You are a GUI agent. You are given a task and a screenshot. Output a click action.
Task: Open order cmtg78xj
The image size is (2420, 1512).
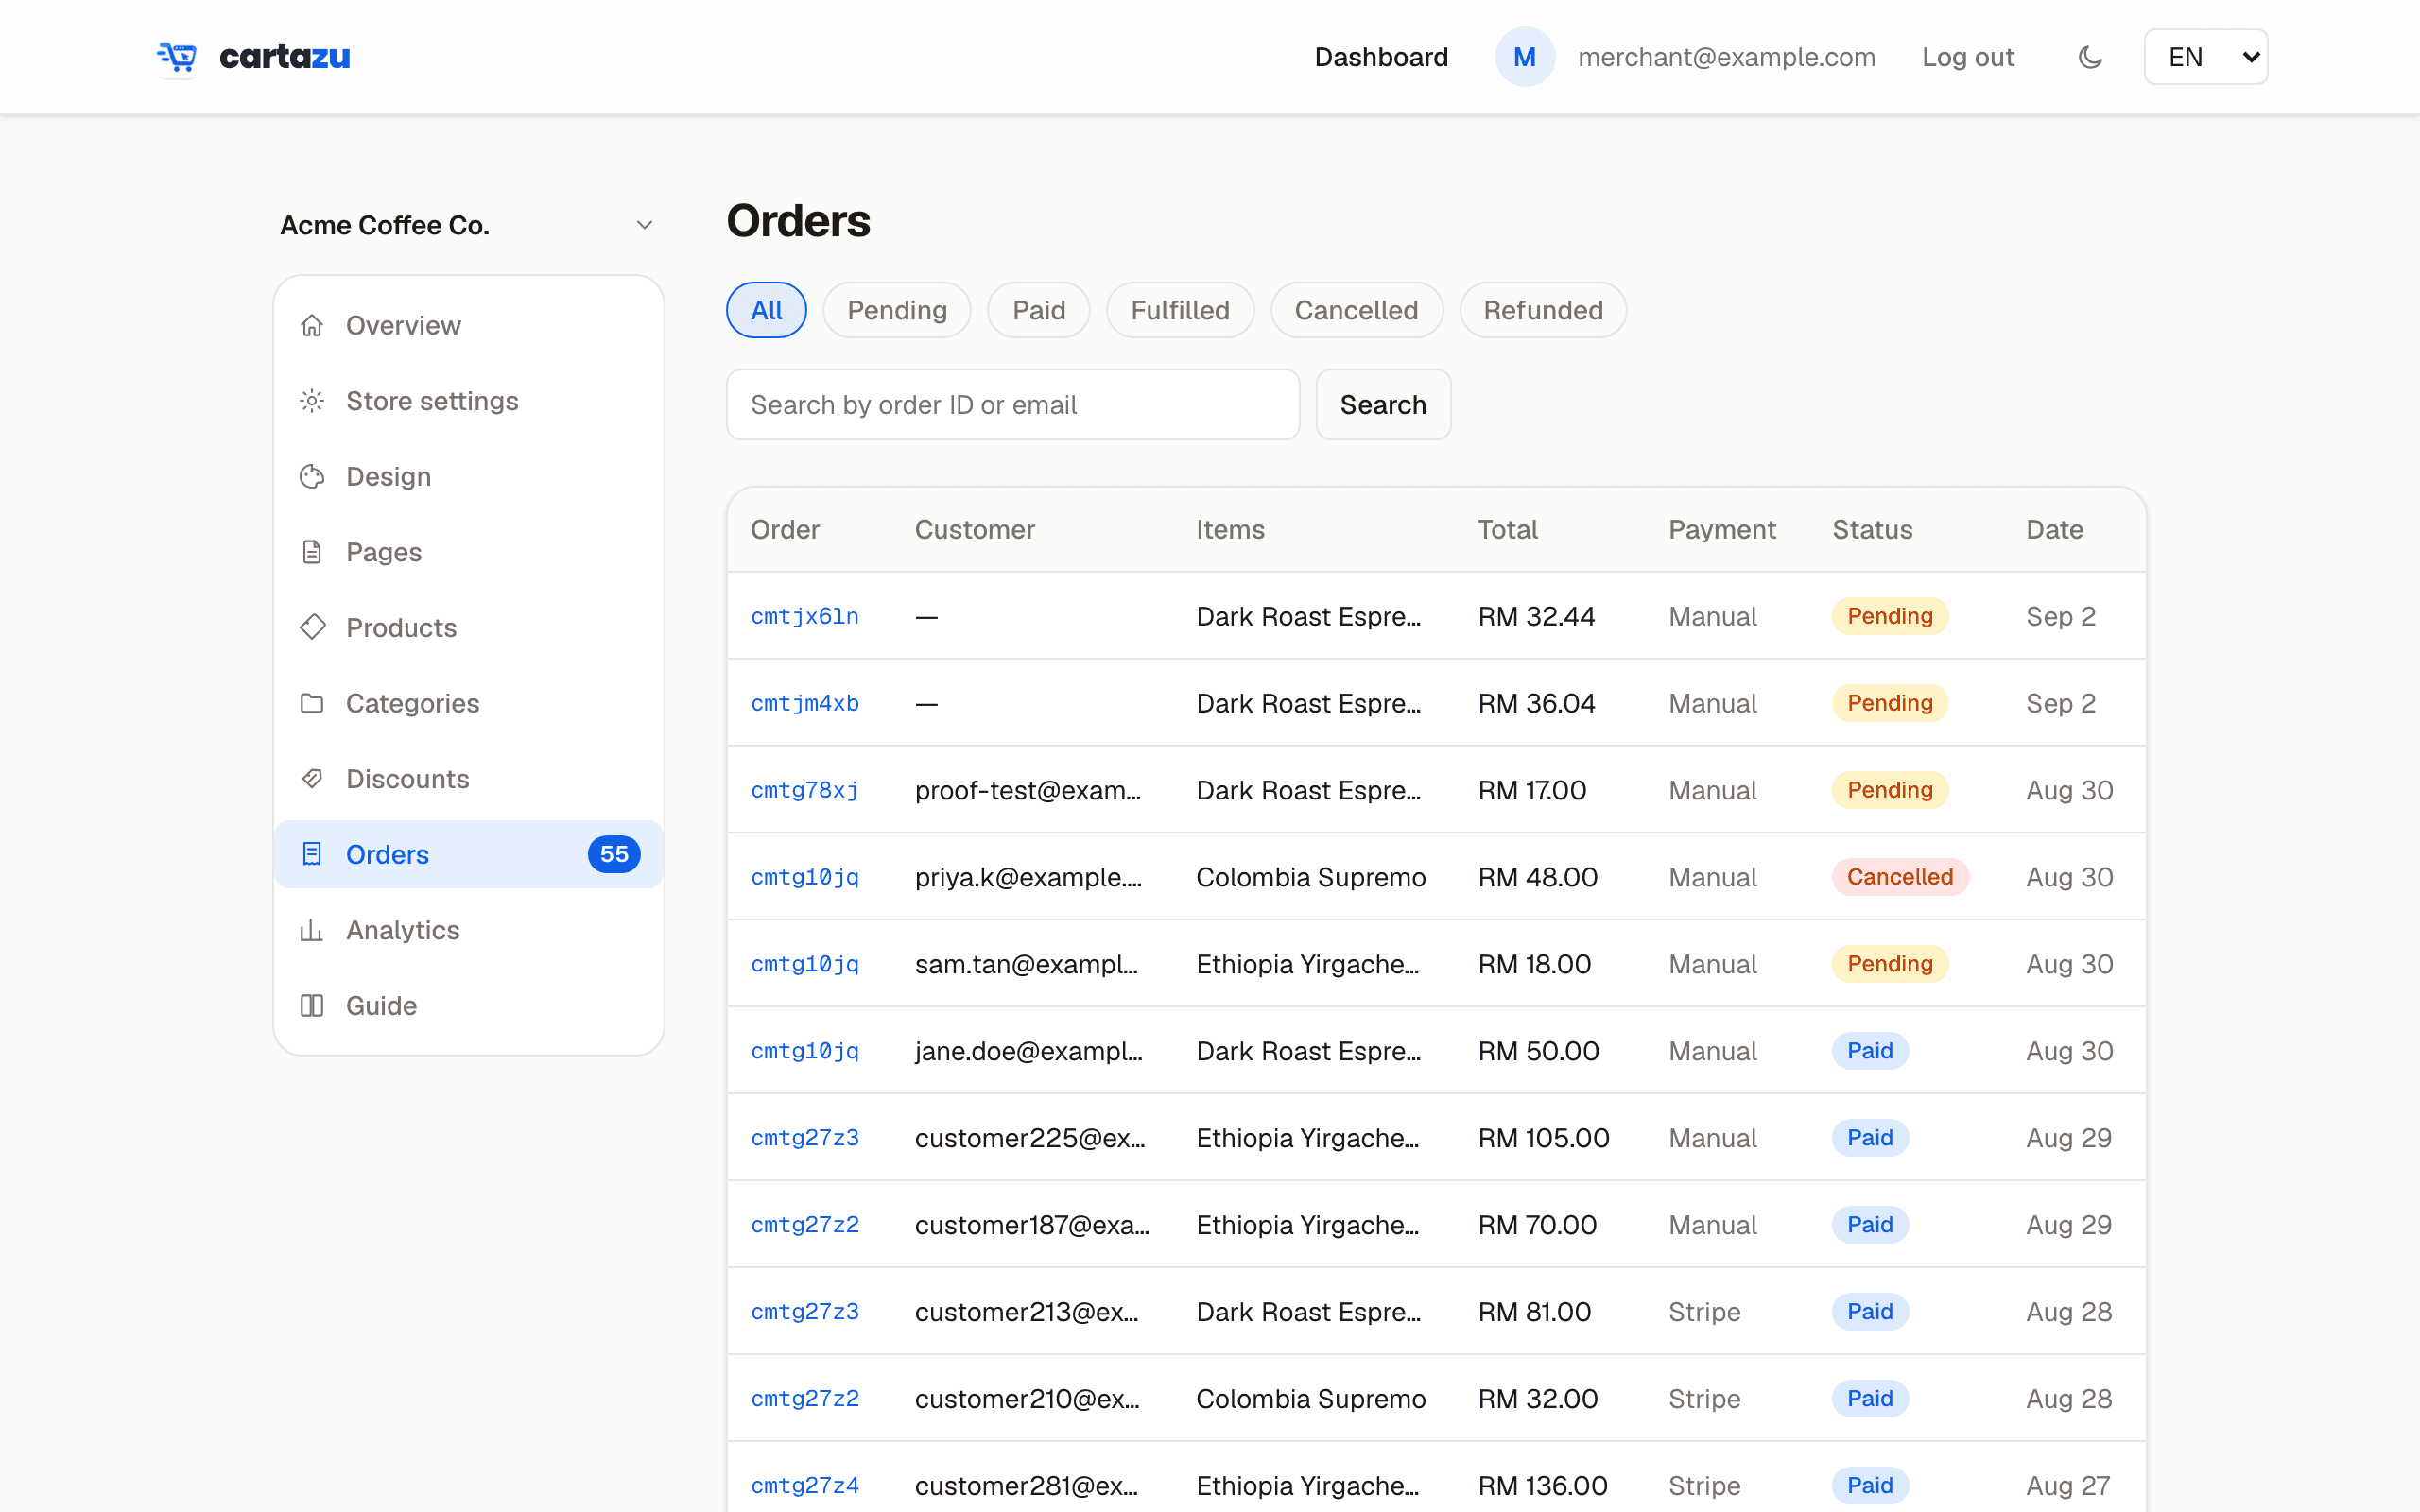point(805,790)
